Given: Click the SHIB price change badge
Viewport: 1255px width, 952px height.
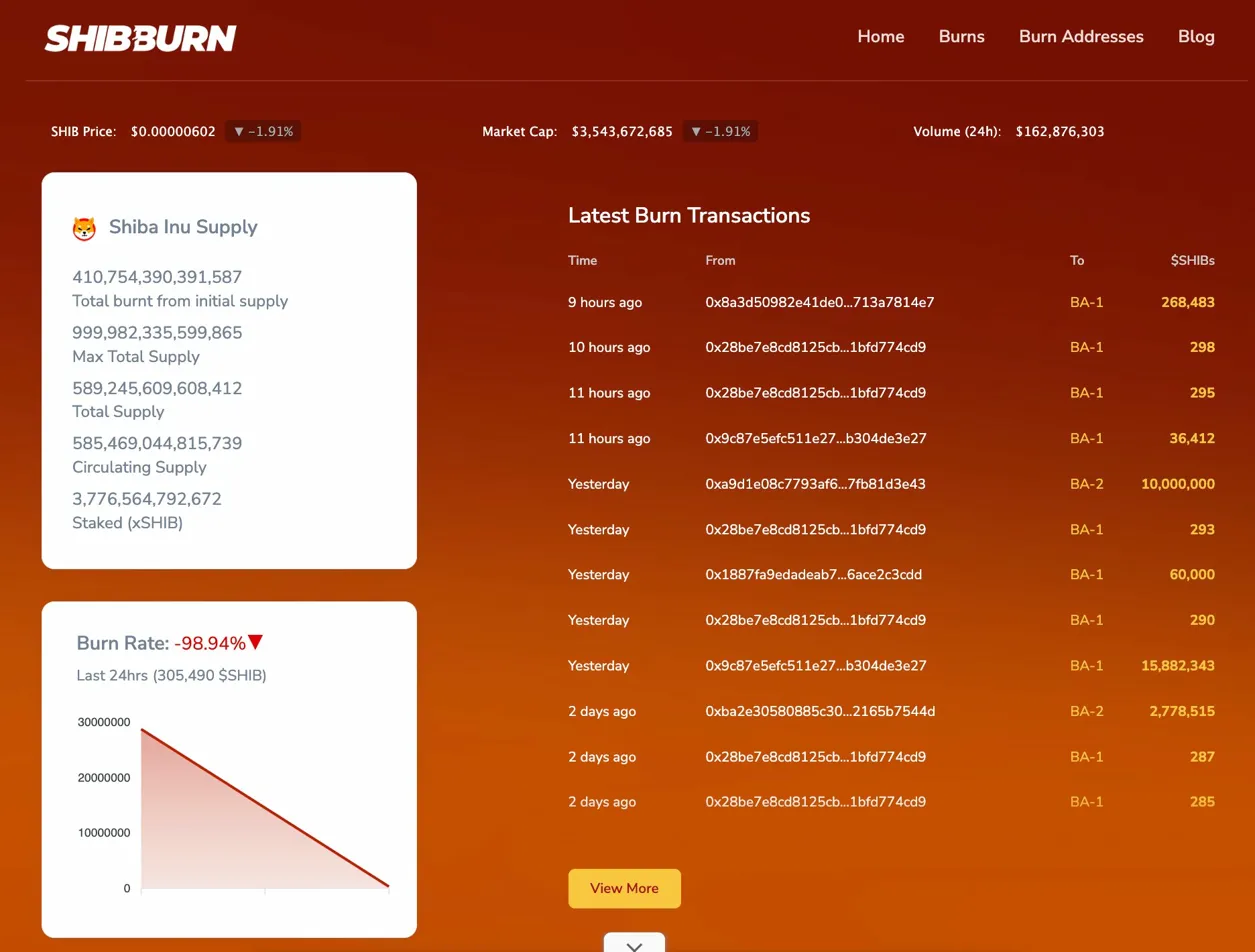Looking at the screenshot, I should (x=263, y=131).
